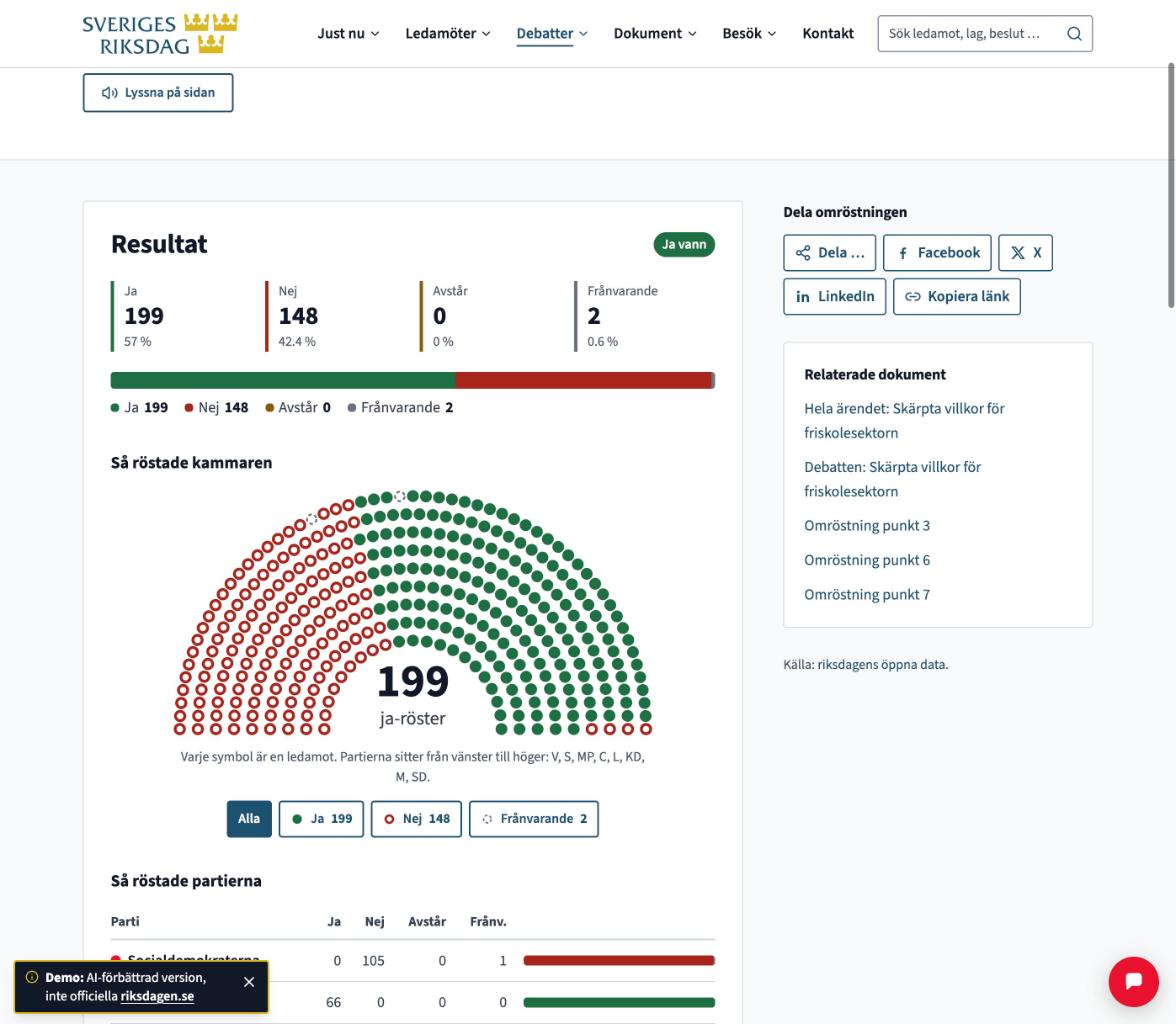
Task: Share the vote on Facebook
Action: coord(938,253)
